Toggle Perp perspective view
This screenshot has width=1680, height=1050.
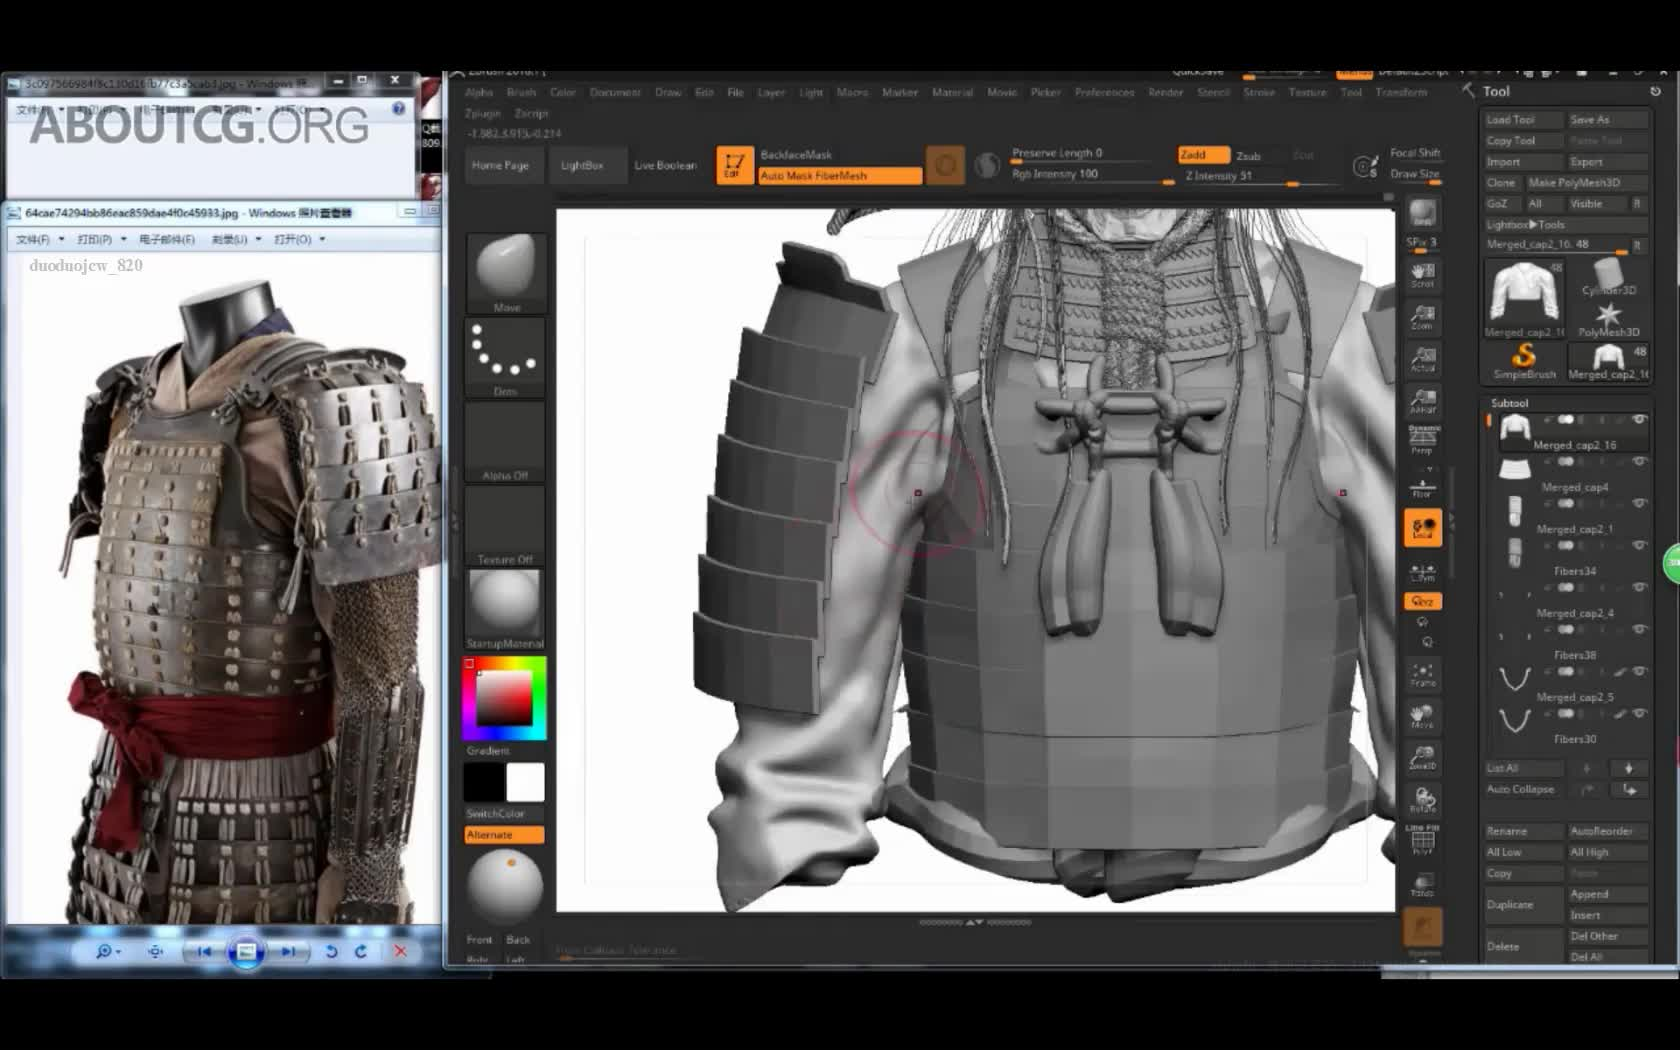click(1422, 440)
